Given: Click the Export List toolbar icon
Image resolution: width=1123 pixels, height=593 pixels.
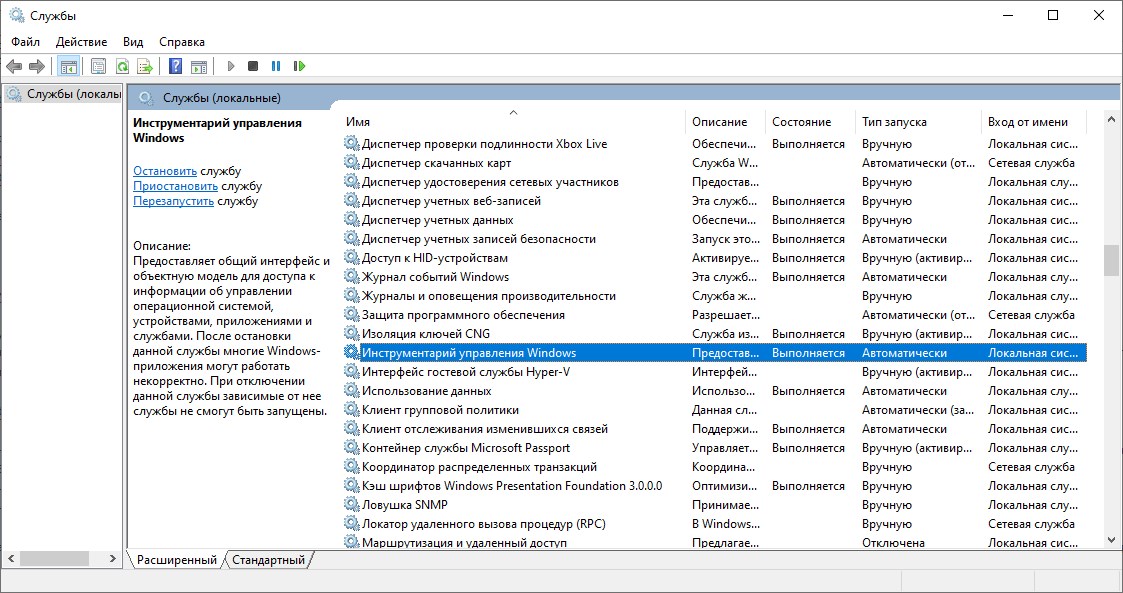Looking at the screenshot, I should 145,66.
